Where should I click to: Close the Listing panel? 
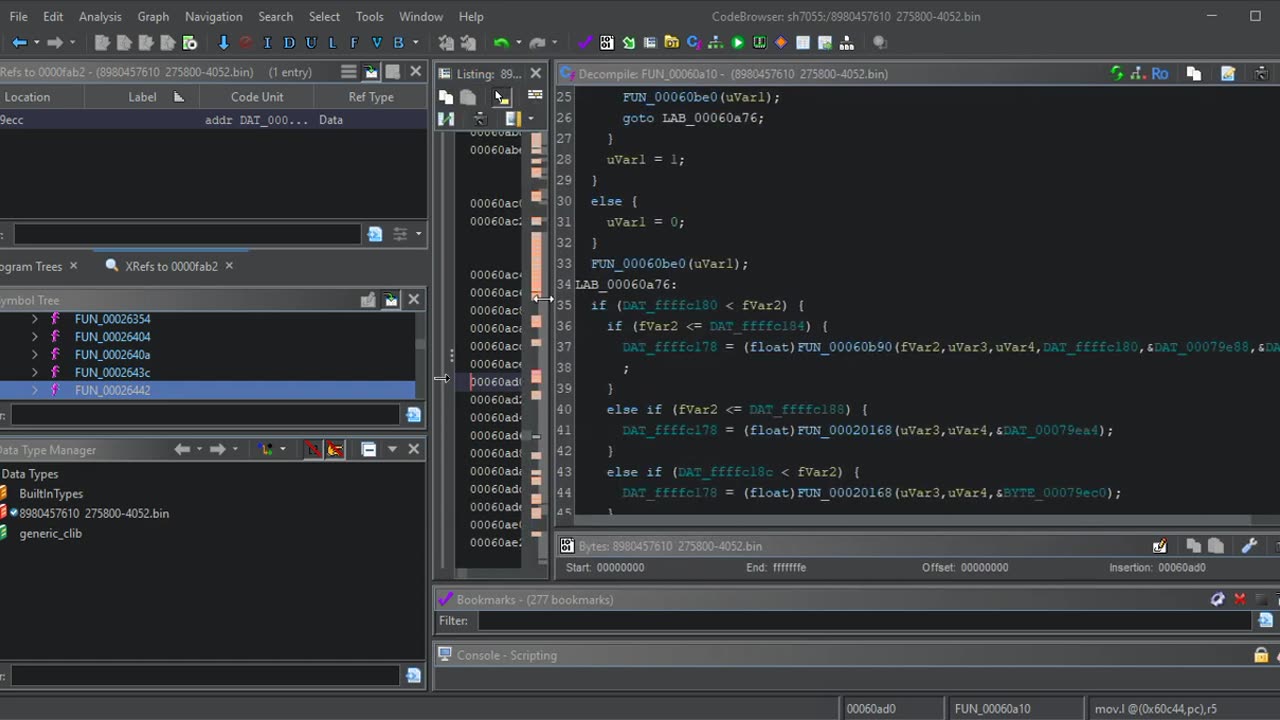(535, 73)
